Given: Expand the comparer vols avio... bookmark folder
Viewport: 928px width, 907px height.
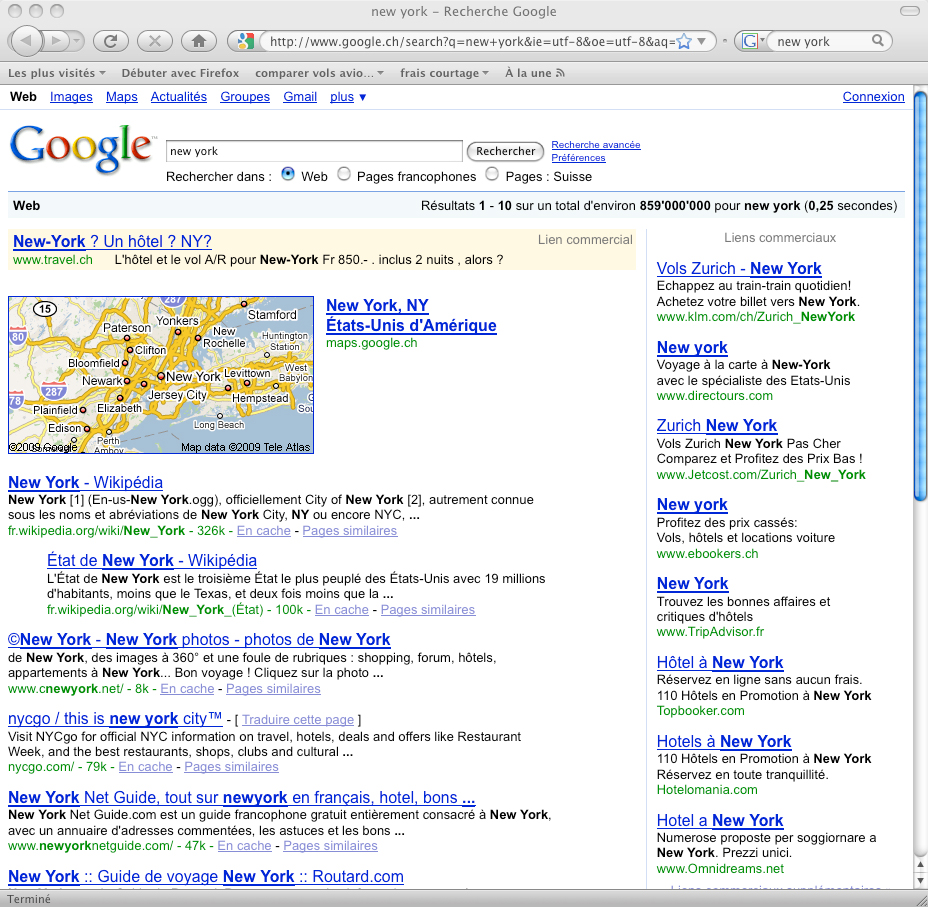Looking at the screenshot, I should 319,73.
